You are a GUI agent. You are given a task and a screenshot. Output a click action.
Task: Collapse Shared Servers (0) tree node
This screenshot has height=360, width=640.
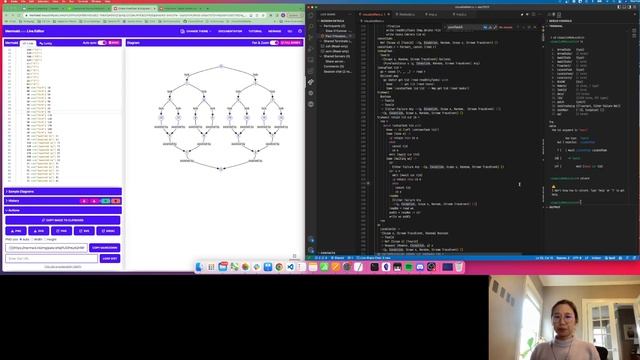coord(336,56)
